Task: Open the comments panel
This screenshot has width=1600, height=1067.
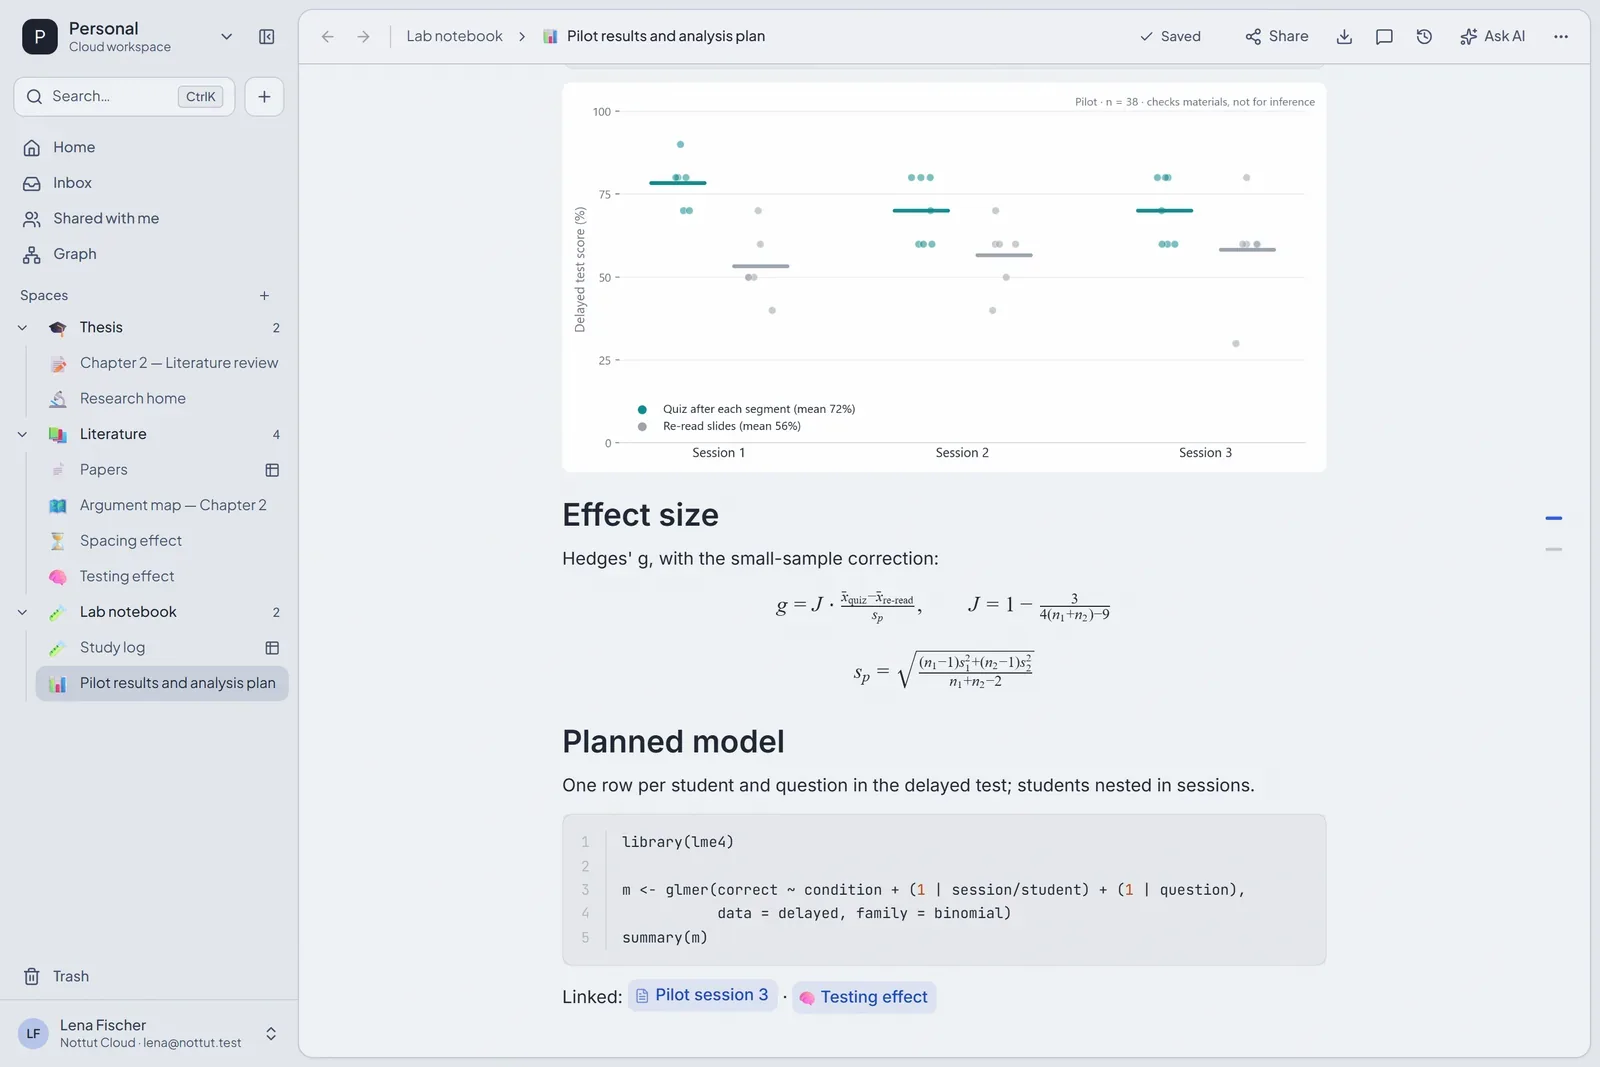Action: coord(1385,37)
